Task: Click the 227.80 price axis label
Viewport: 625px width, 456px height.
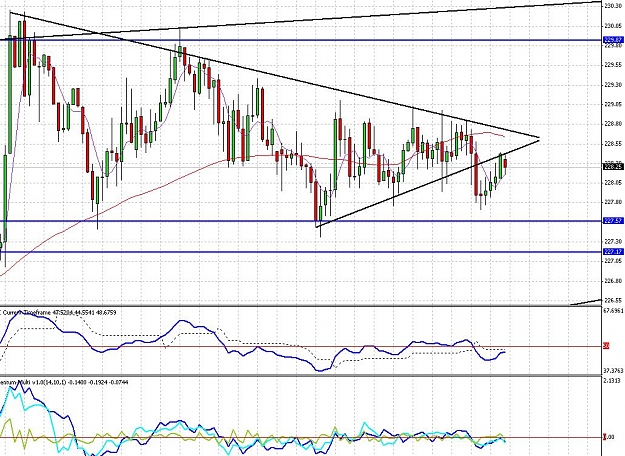Action: point(613,202)
